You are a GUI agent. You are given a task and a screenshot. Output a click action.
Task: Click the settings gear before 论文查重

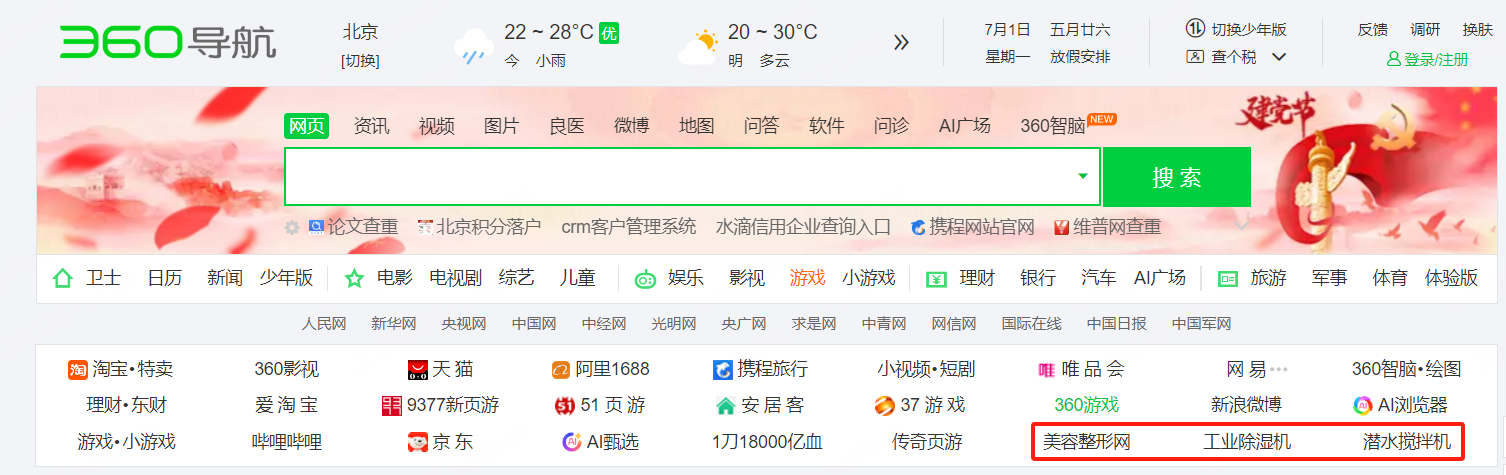[x=292, y=228]
